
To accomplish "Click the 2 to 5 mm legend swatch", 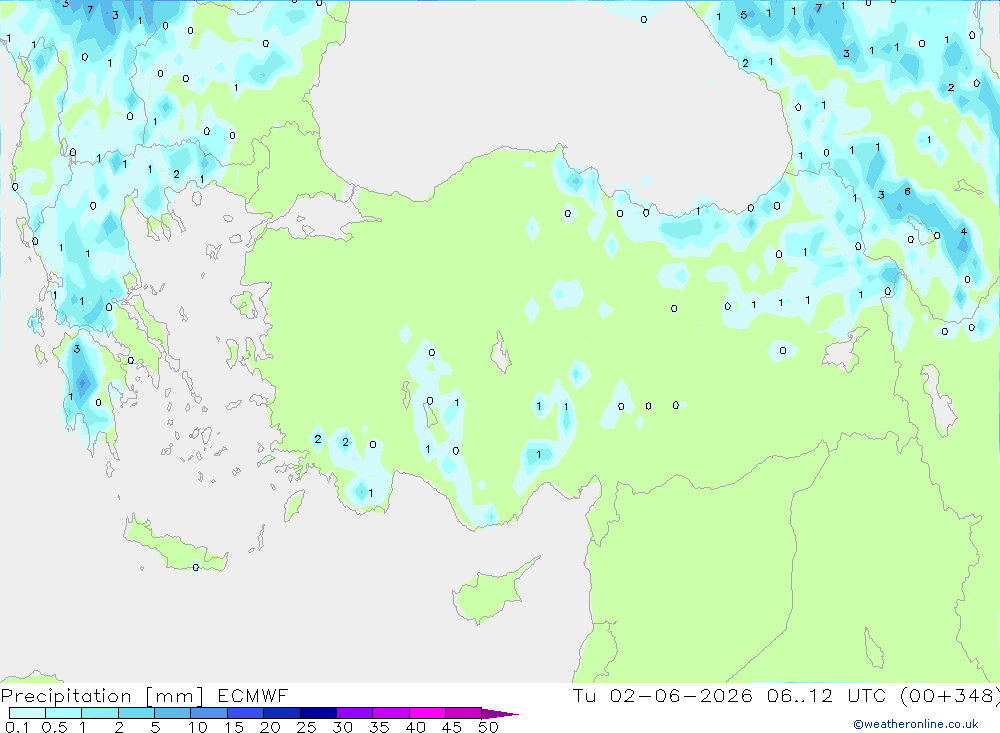I will pyautogui.click(x=136, y=713).
